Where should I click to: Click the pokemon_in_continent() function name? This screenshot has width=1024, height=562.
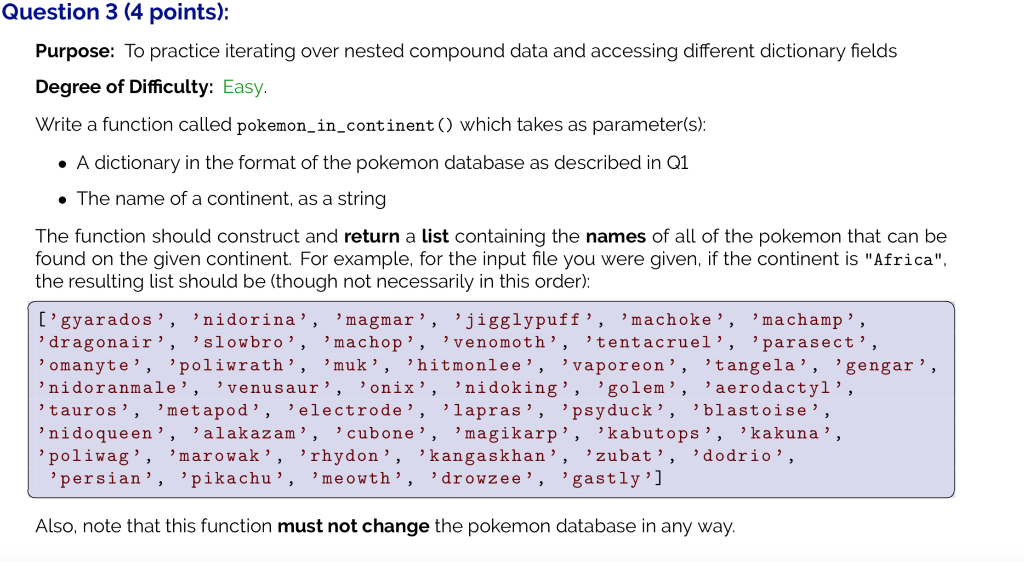tap(345, 125)
